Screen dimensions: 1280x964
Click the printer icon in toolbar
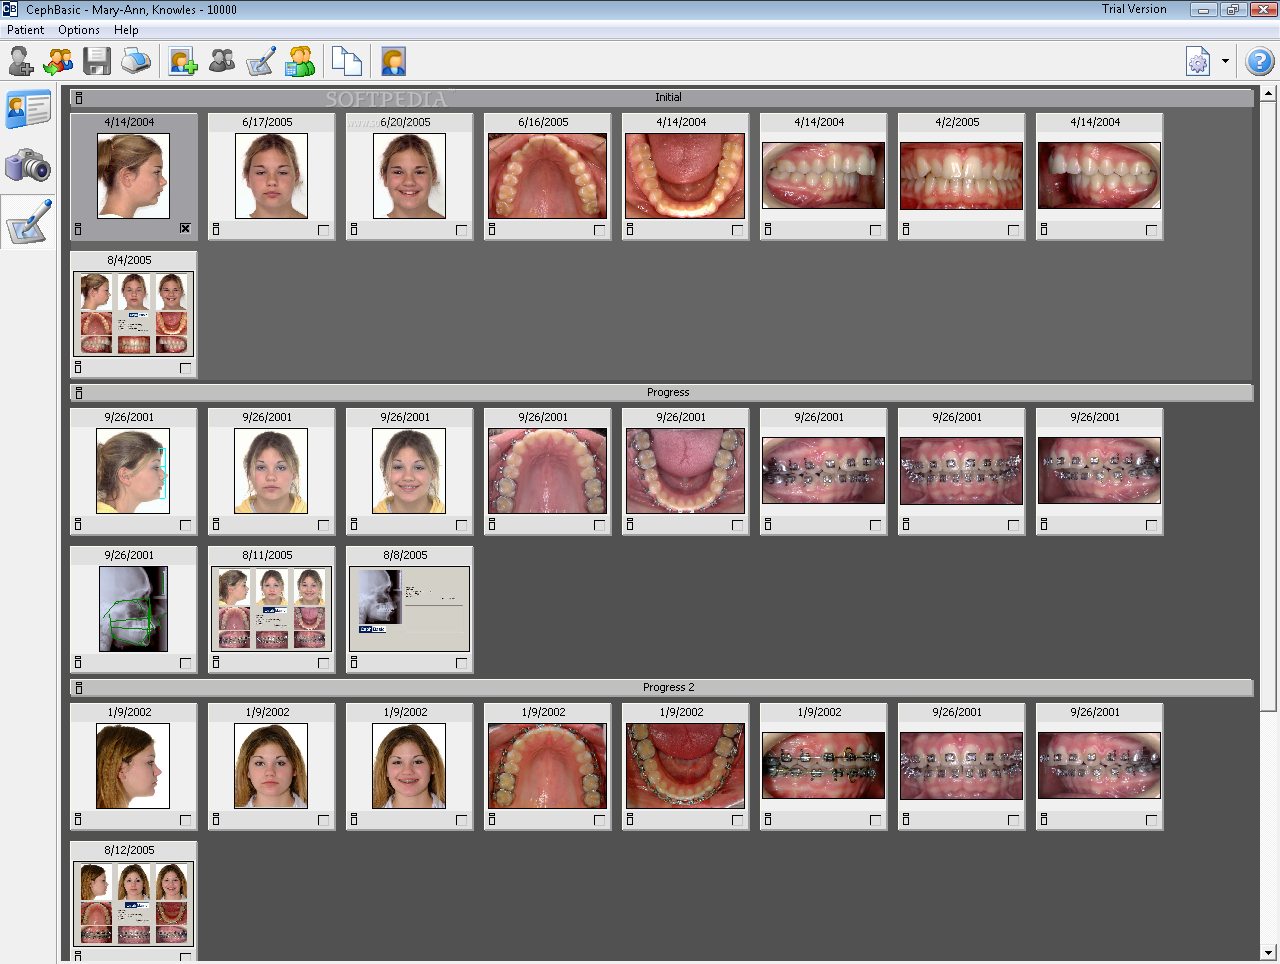click(x=136, y=61)
